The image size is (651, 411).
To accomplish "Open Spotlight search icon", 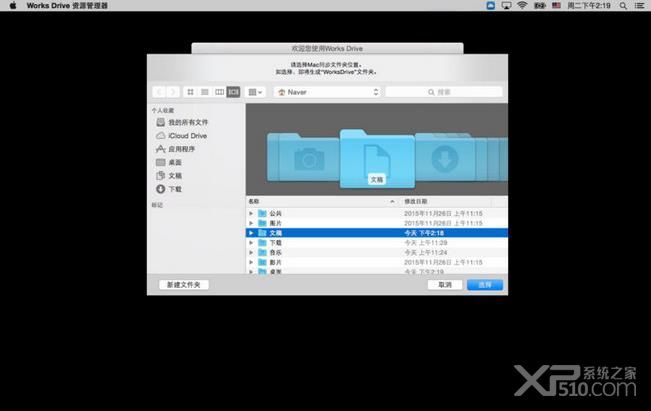I will click(623, 5).
